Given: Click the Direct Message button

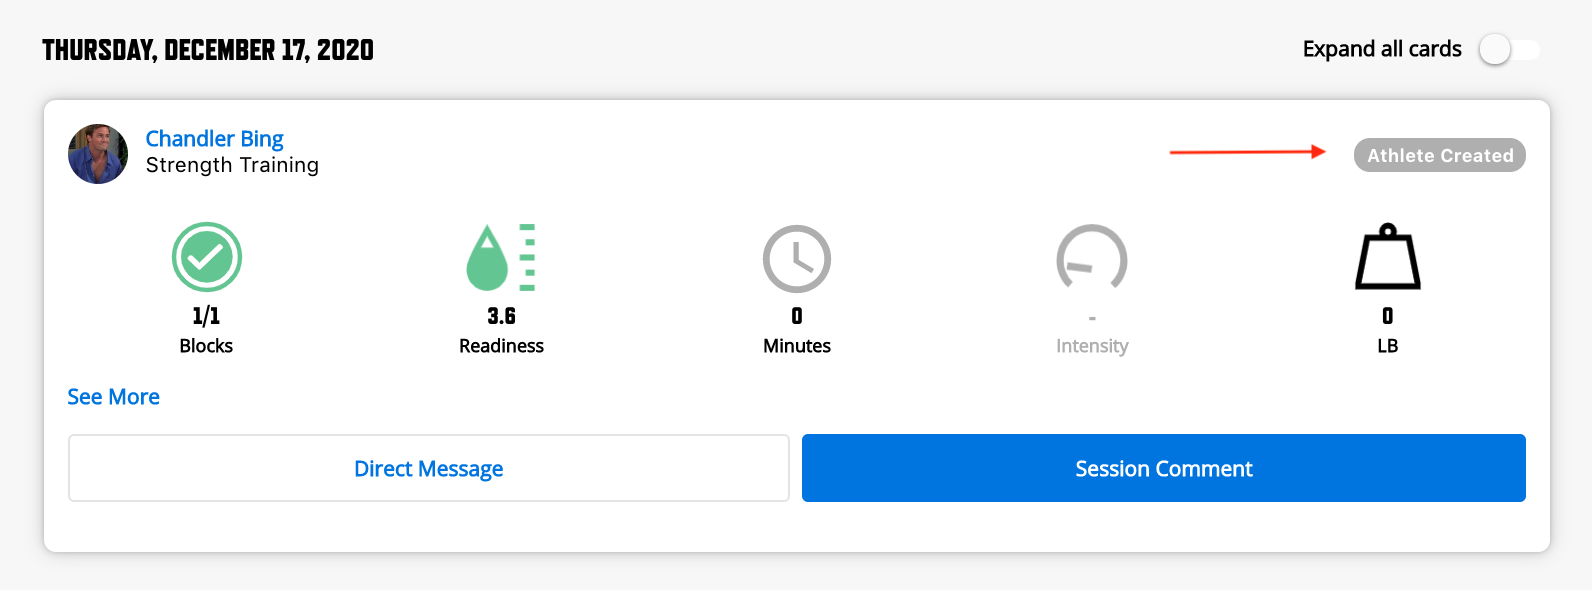Looking at the screenshot, I should pos(429,468).
